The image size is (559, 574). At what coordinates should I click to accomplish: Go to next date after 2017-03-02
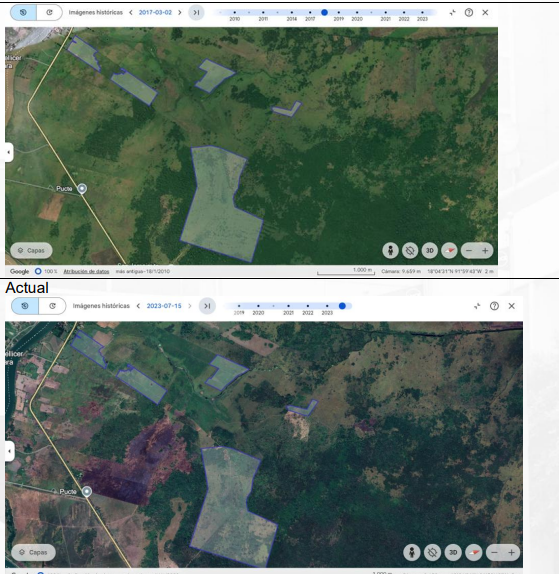tap(180, 12)
